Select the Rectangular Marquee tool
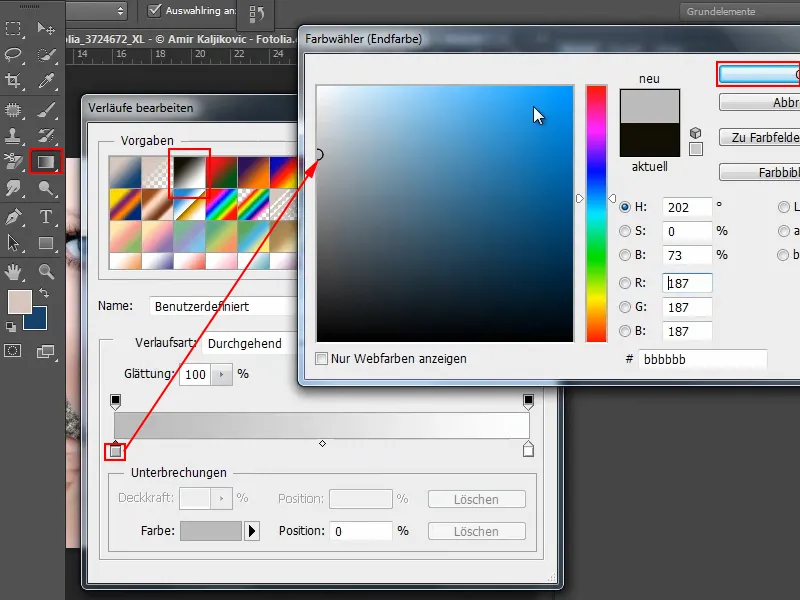This screenshot has height=600, width=800. (13, 28)
